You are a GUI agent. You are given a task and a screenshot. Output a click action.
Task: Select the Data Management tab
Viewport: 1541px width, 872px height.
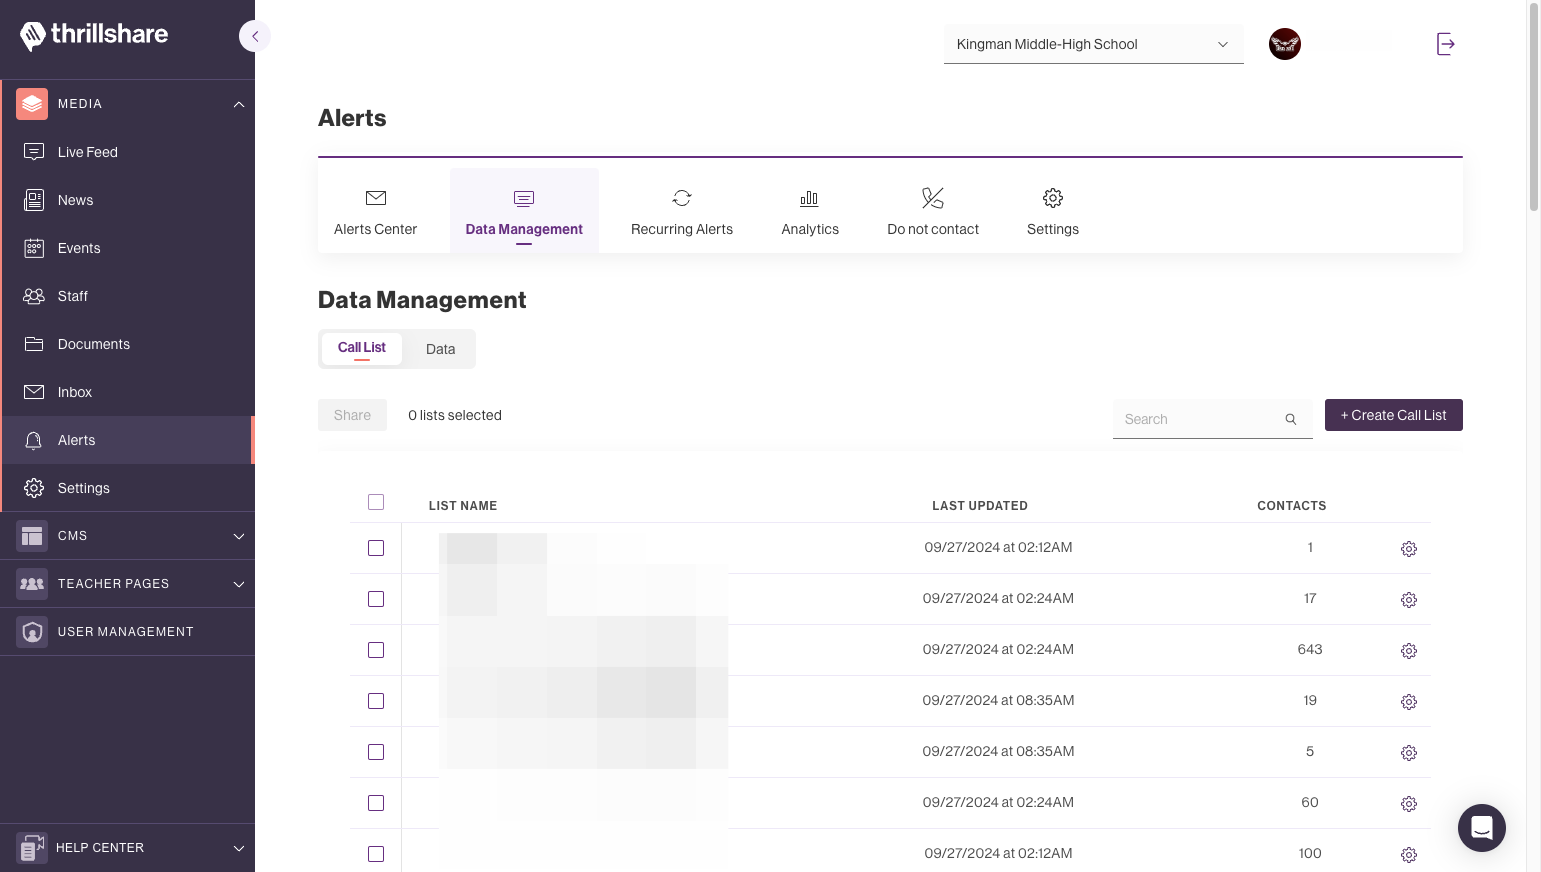(x=524, y=211)
